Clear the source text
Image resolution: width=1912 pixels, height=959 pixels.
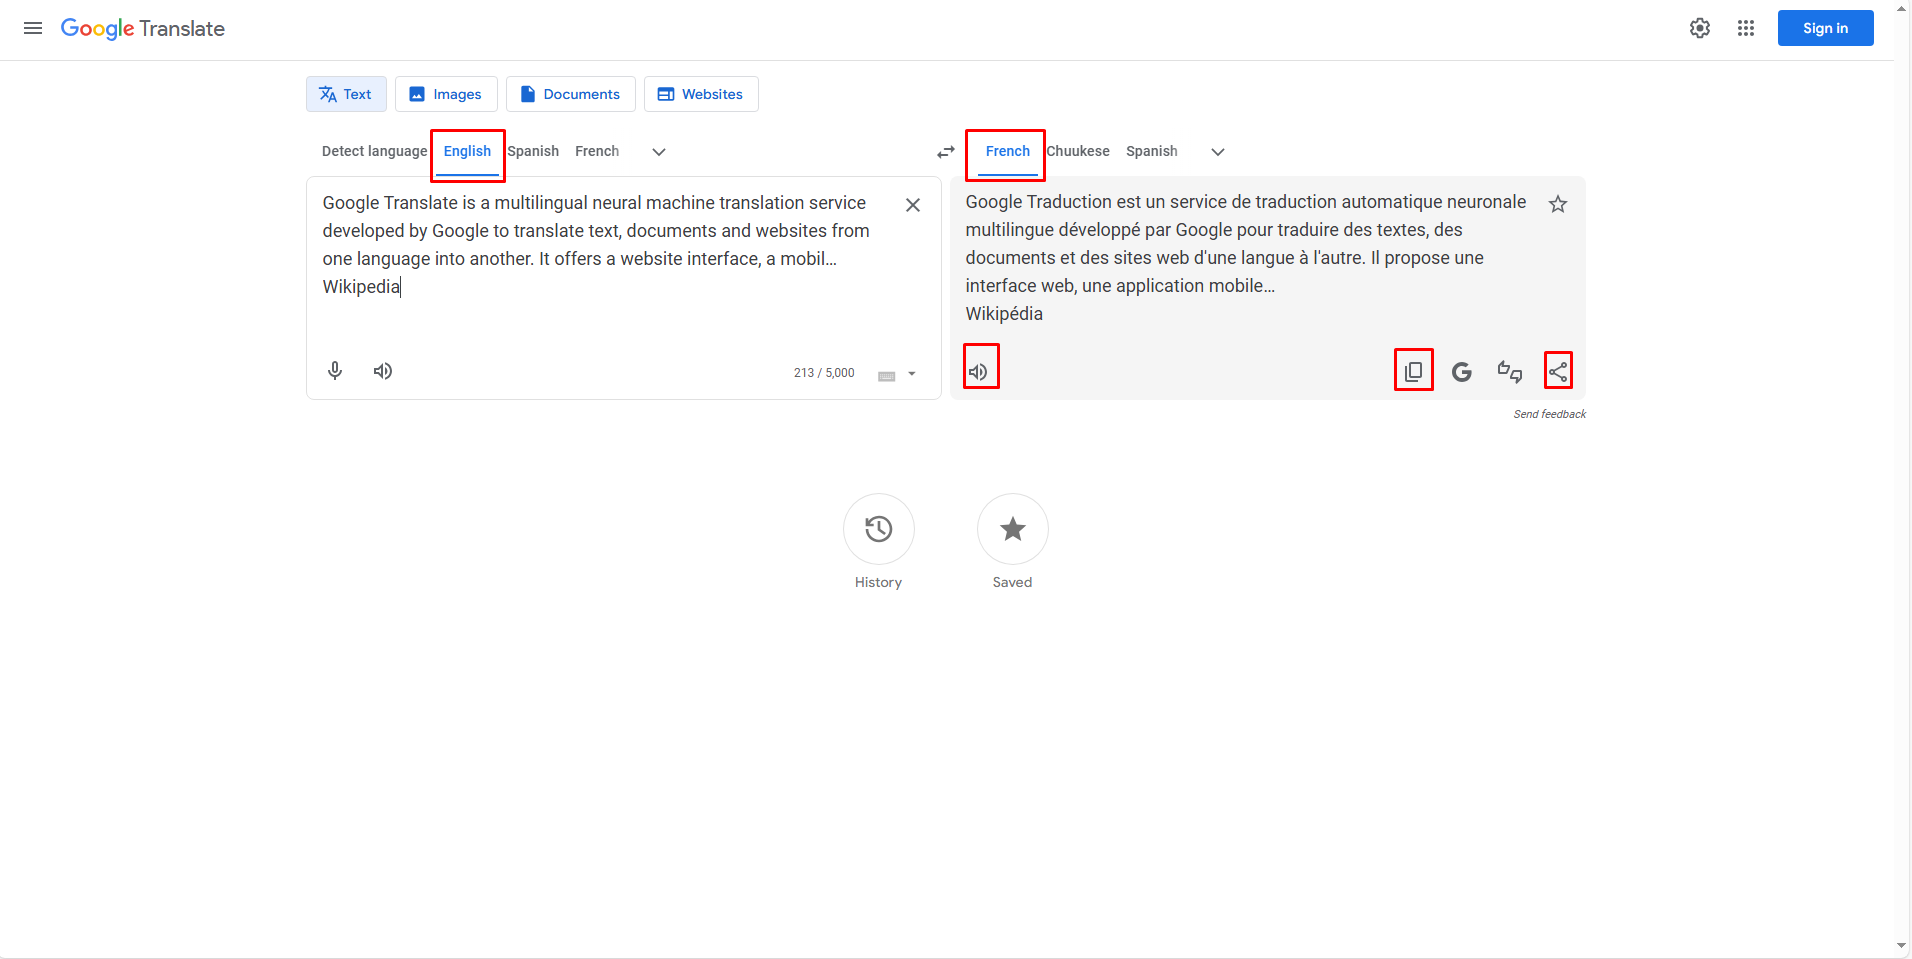click(x=912, y=204)
